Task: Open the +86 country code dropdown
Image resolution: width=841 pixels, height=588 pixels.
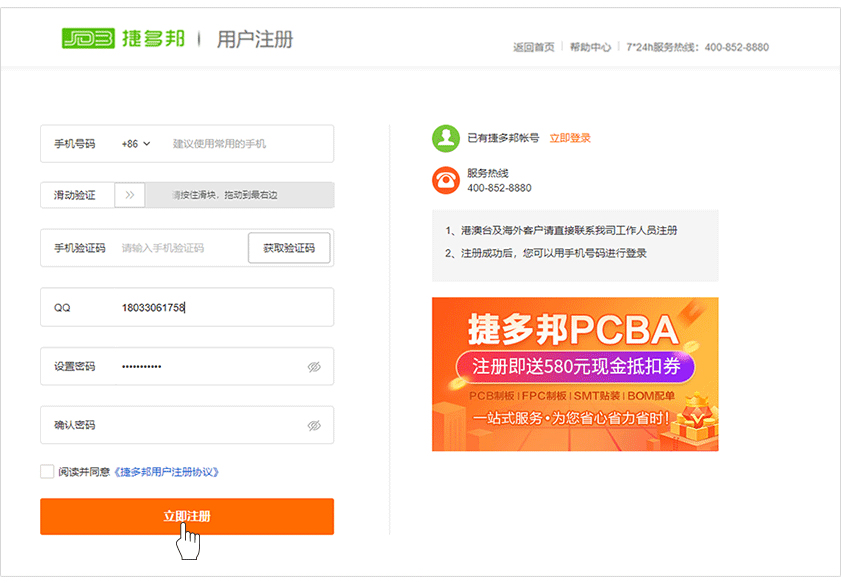Action: (x=136, y=144)
